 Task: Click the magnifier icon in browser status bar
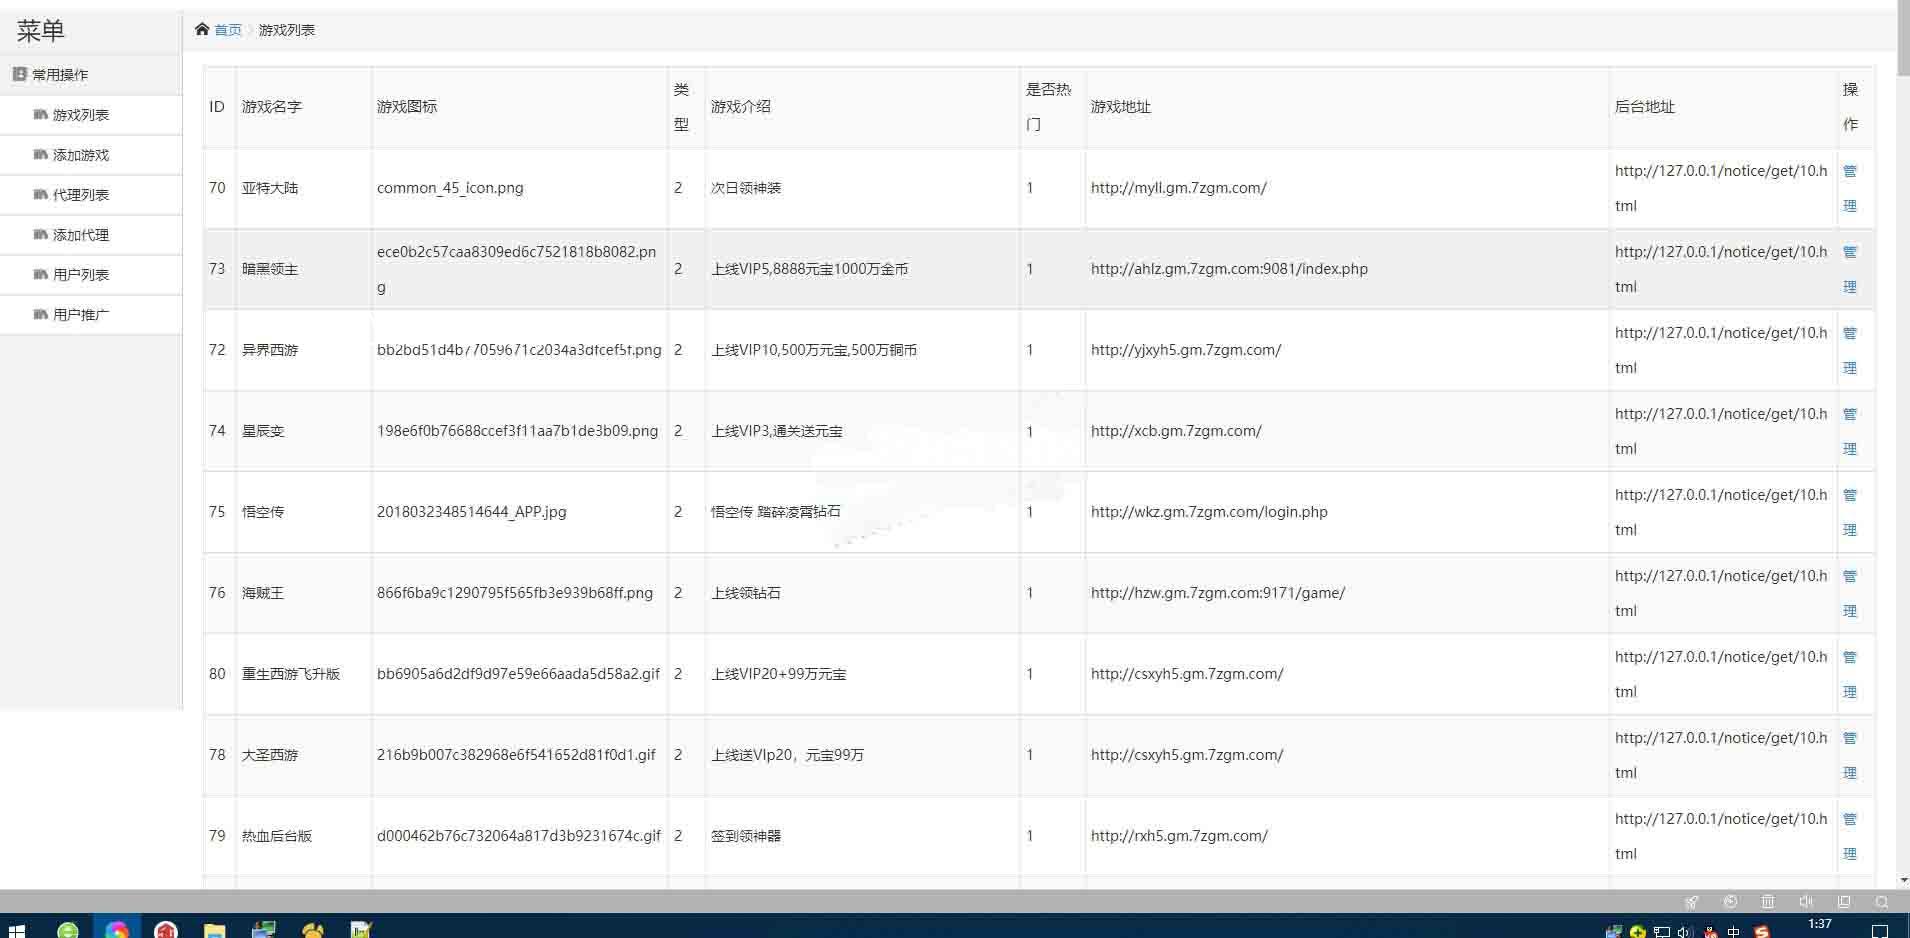[1882, 901]
